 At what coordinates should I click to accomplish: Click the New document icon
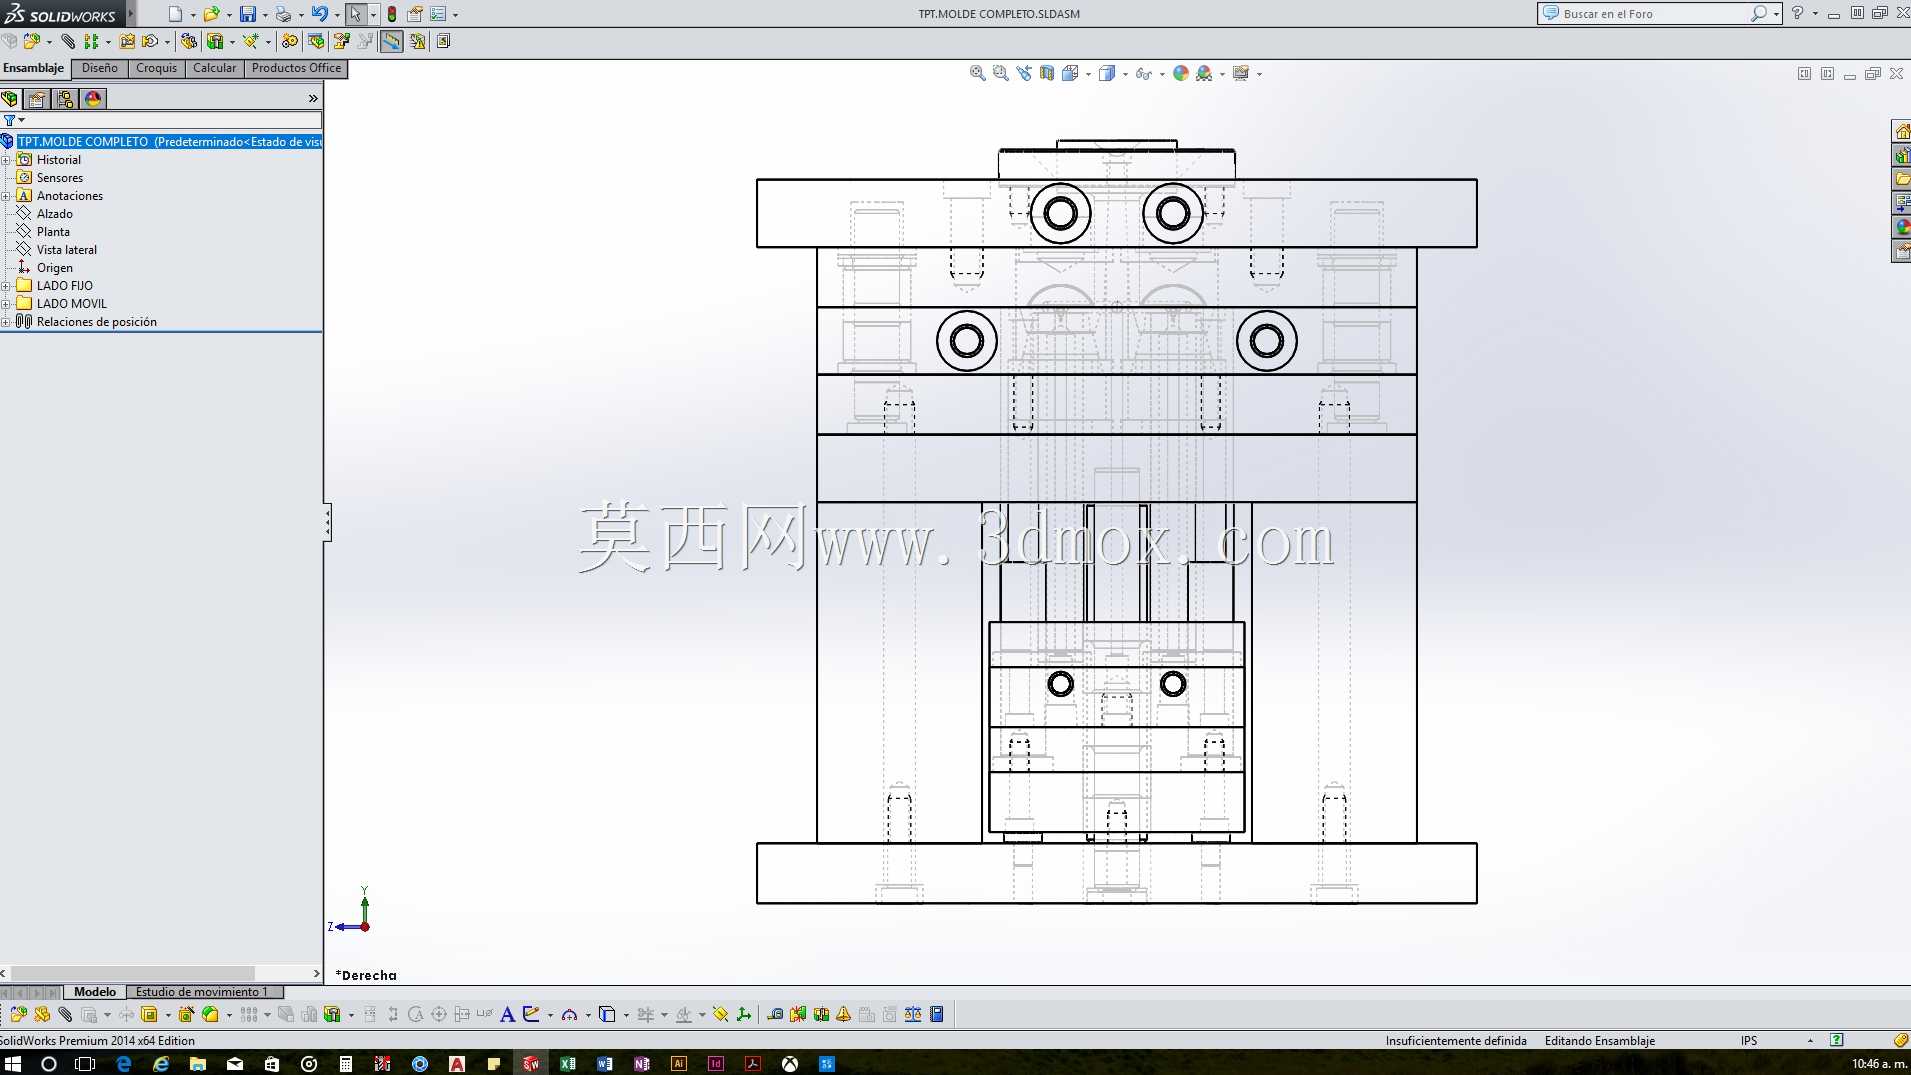click(x=175, y=14)
